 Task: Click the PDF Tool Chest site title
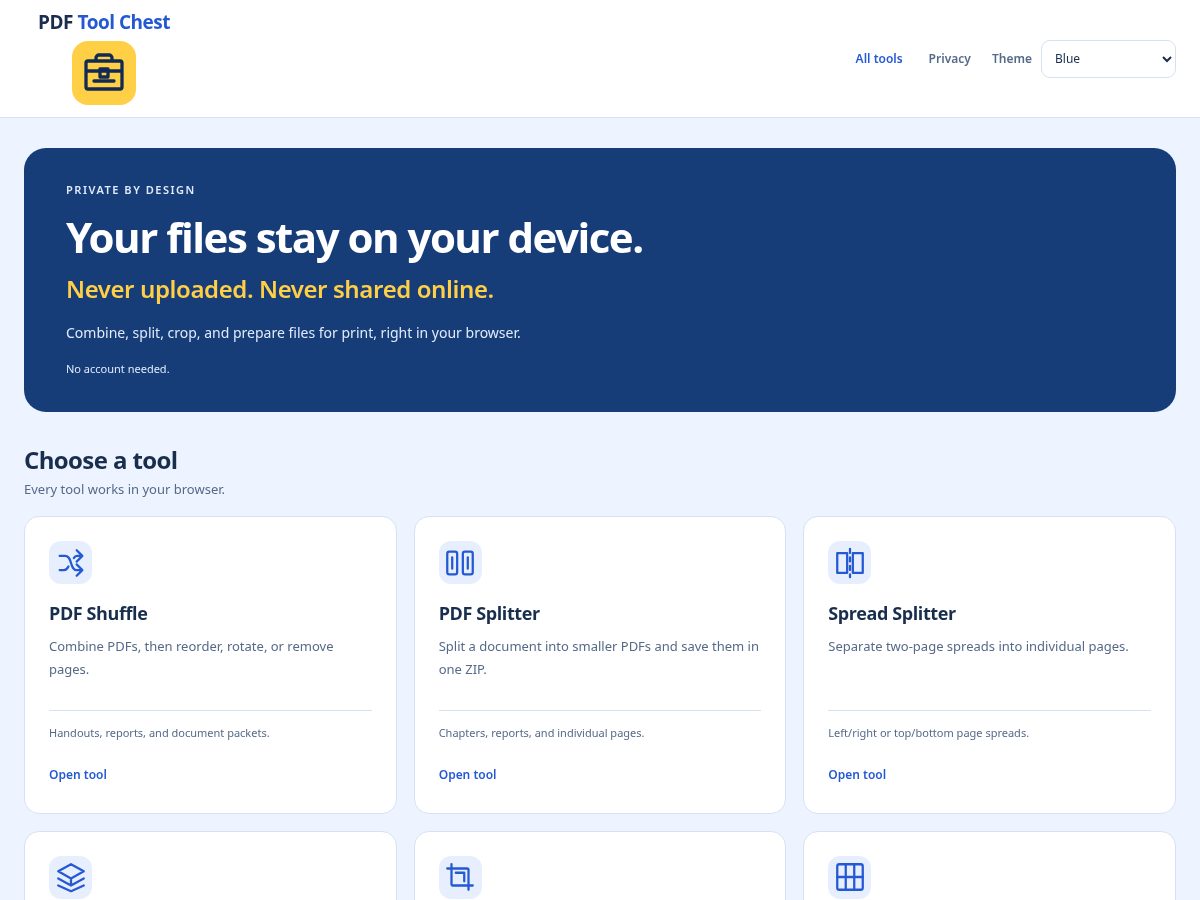click(x=104, y=22)
